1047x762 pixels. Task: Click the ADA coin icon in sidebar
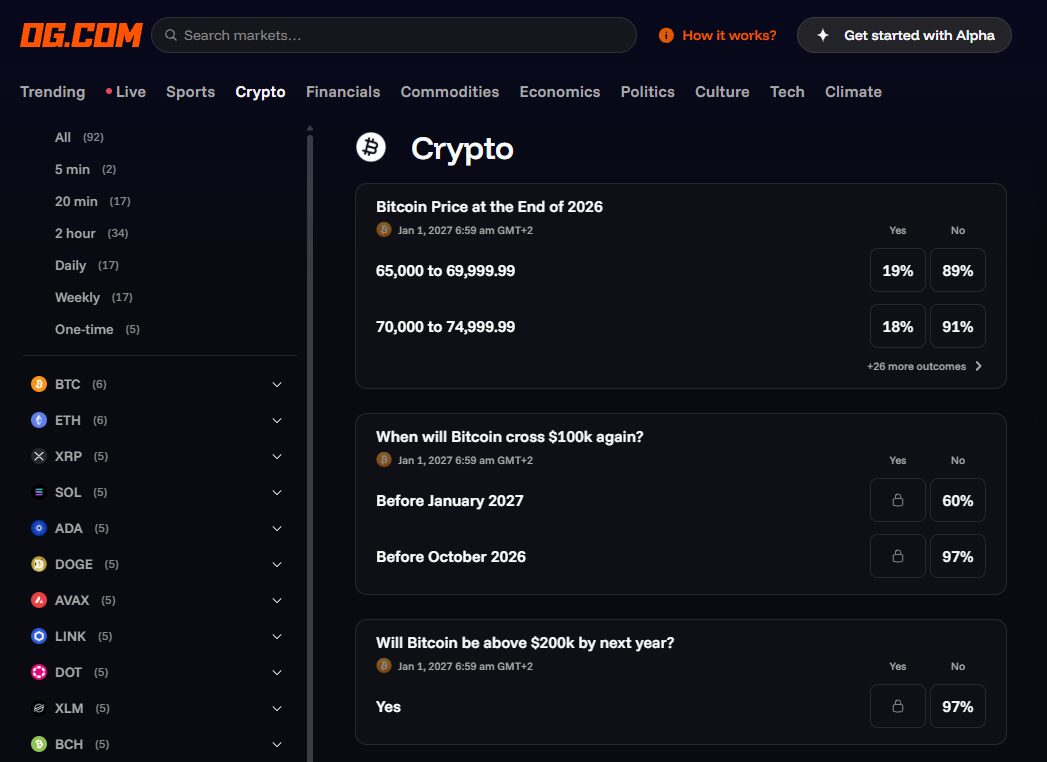(39, 528)
